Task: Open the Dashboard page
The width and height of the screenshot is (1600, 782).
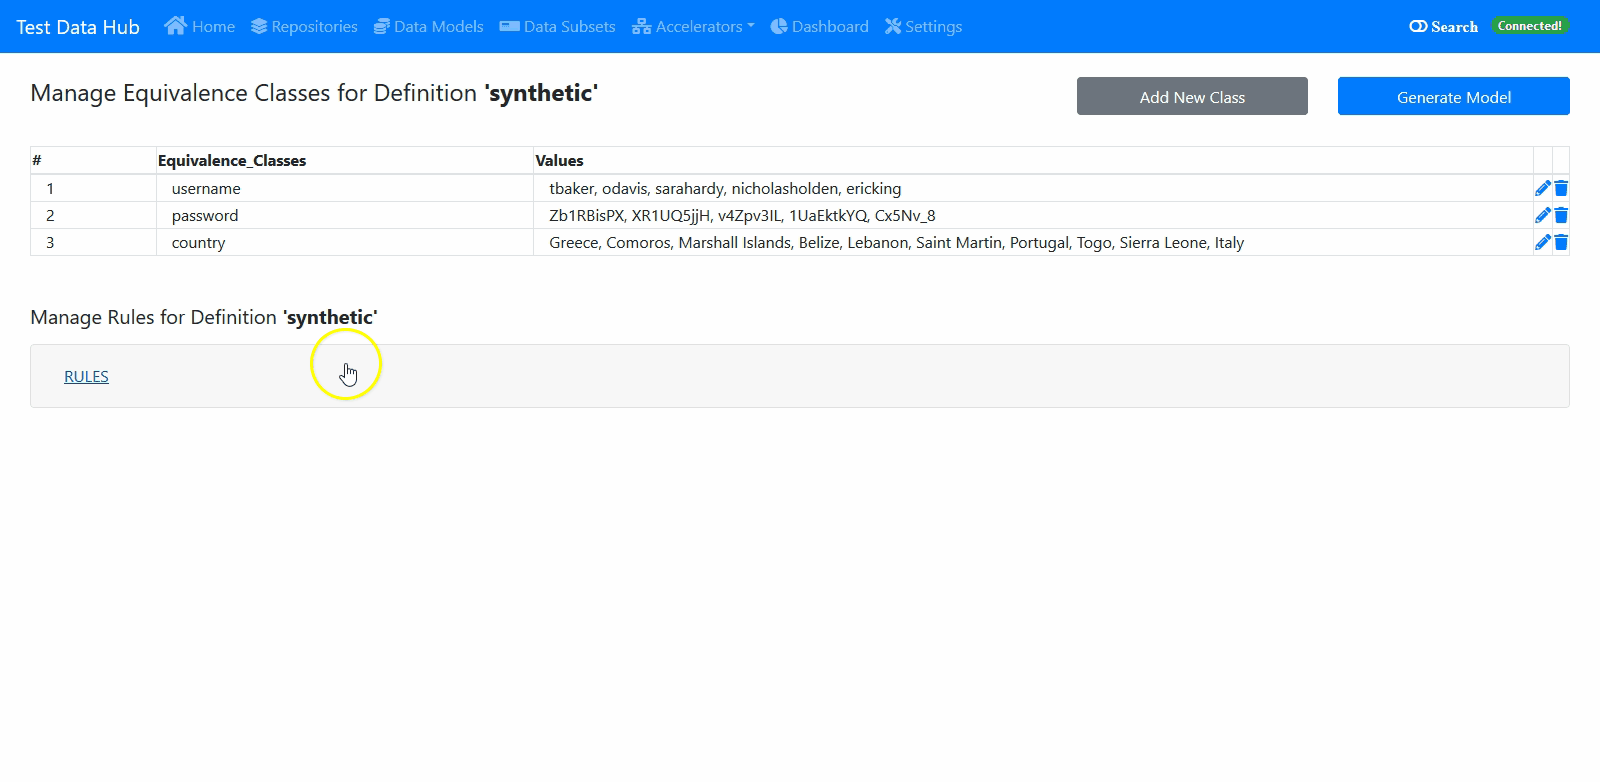Action: [819, 27]
